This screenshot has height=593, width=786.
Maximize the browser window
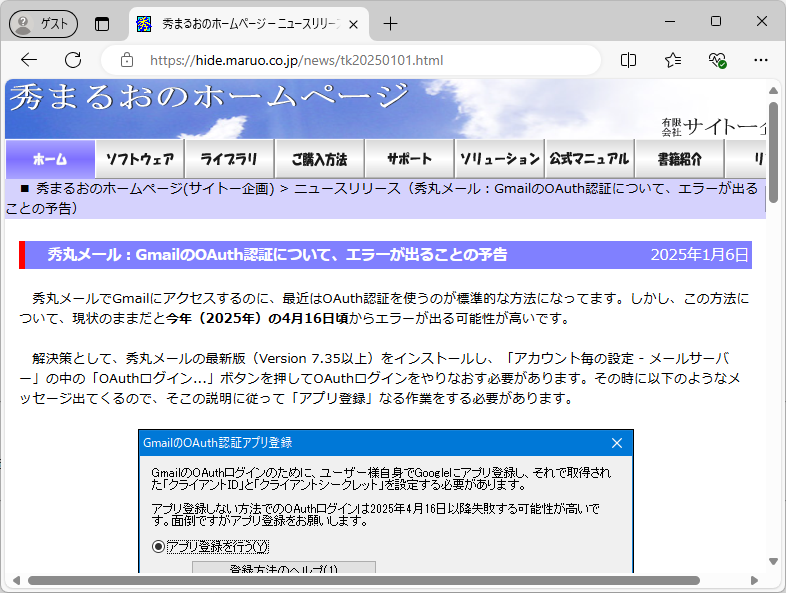(716, 22)
